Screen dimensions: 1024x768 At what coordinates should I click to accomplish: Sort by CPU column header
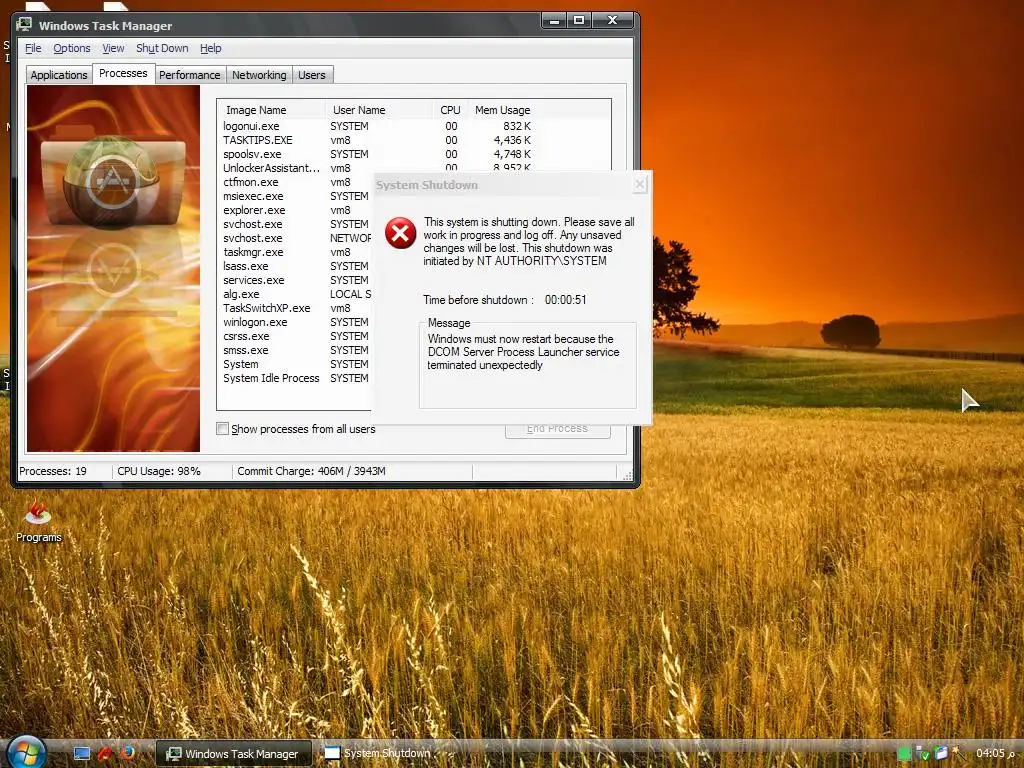pyautogui.click(x=451, y=110)
